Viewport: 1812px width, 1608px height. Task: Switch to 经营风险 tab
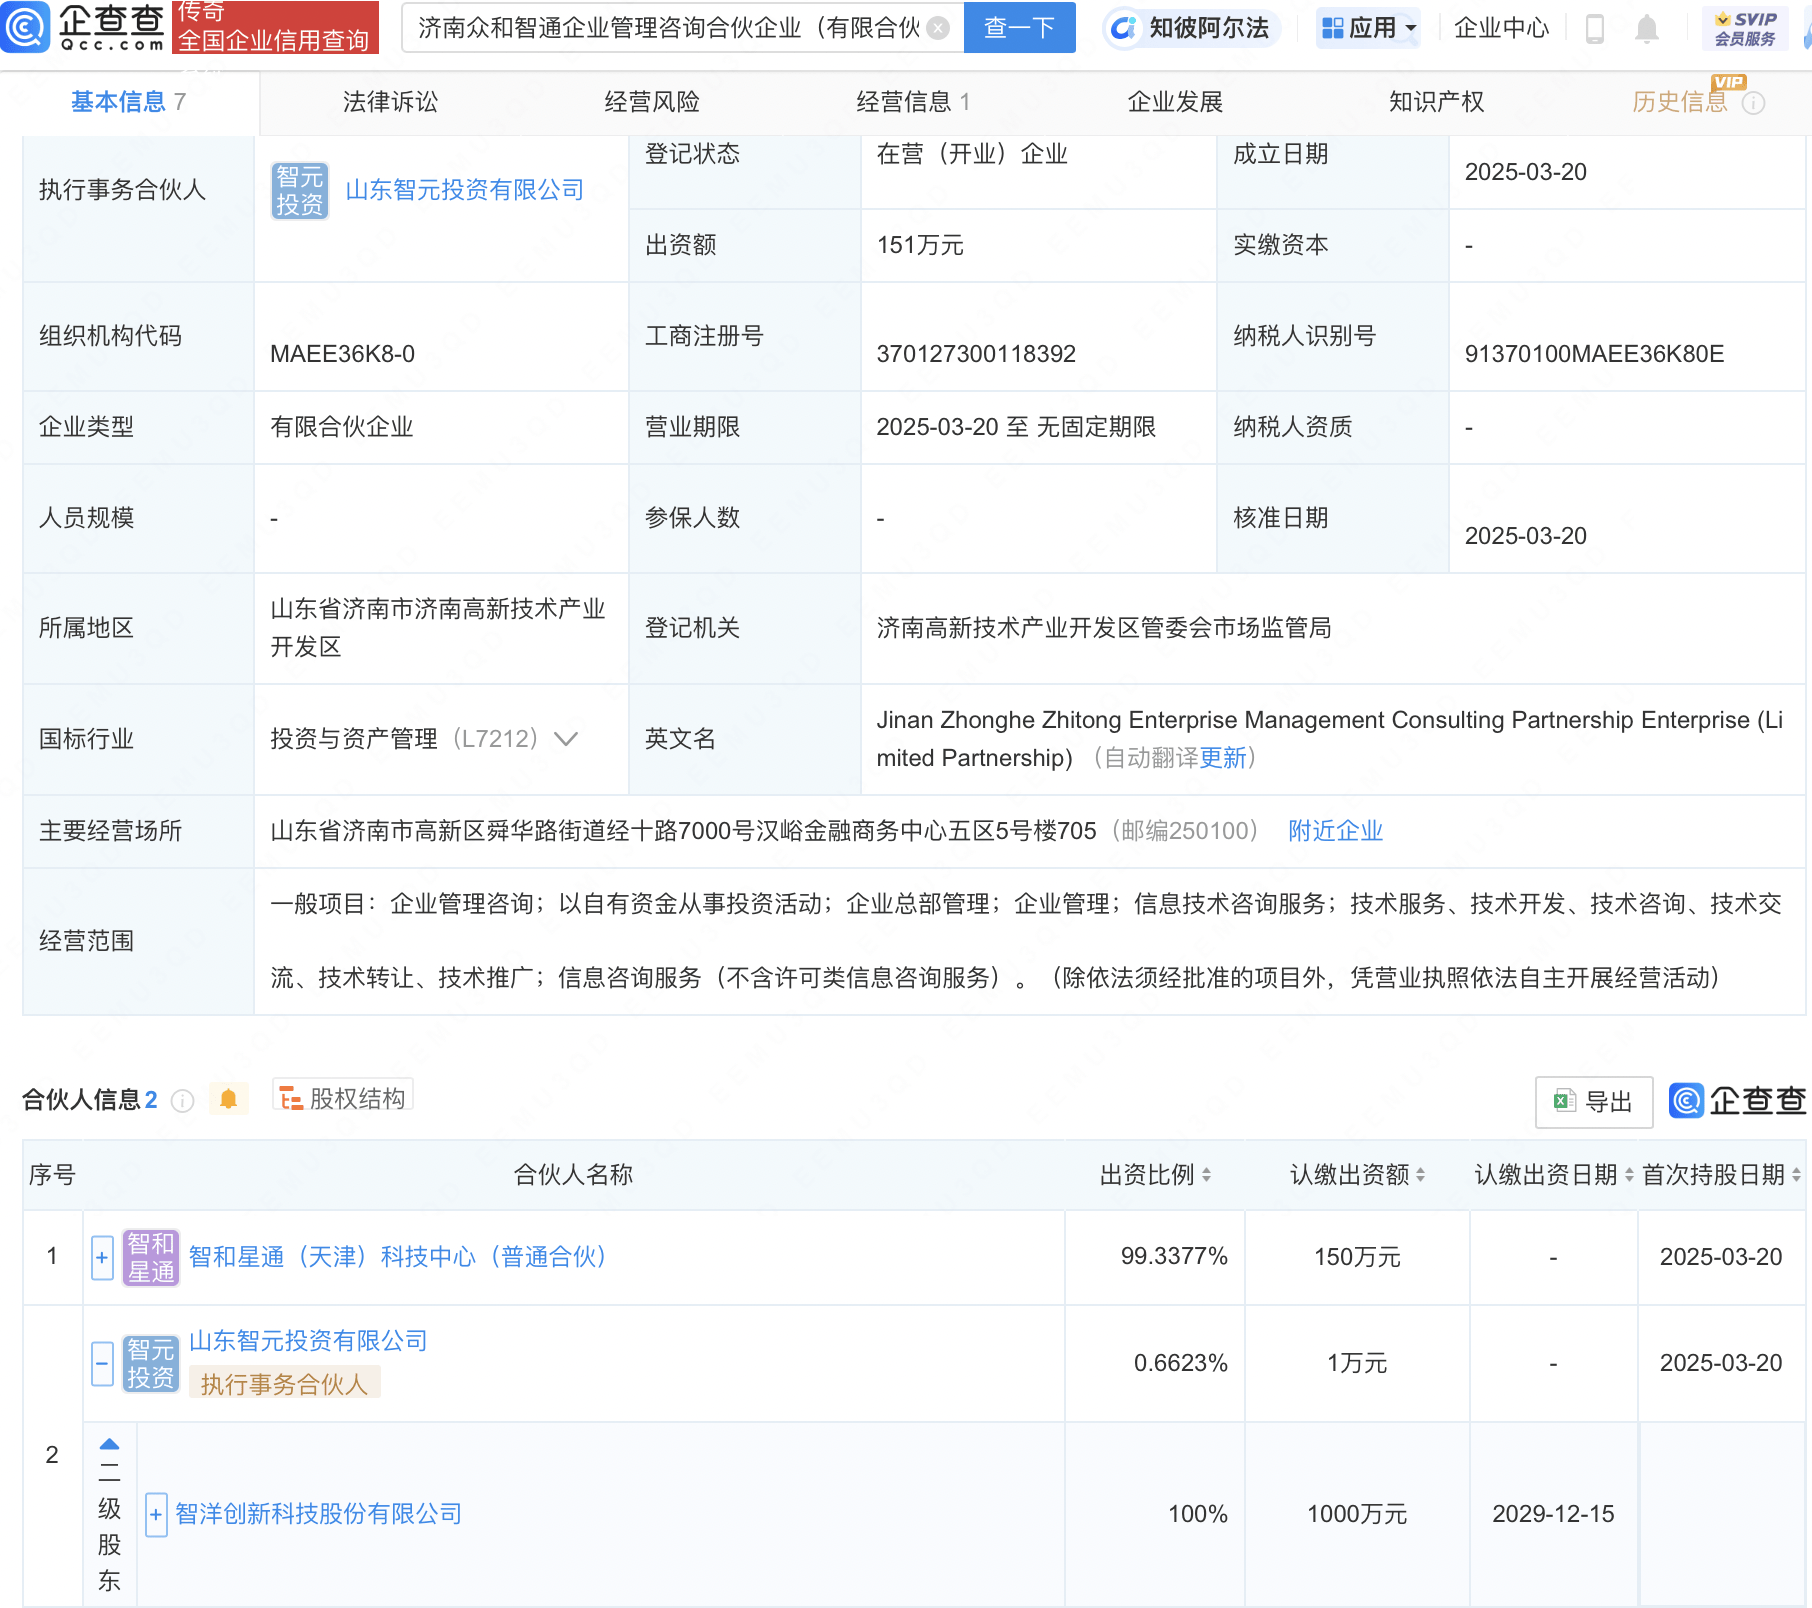(x=652, y=102)
